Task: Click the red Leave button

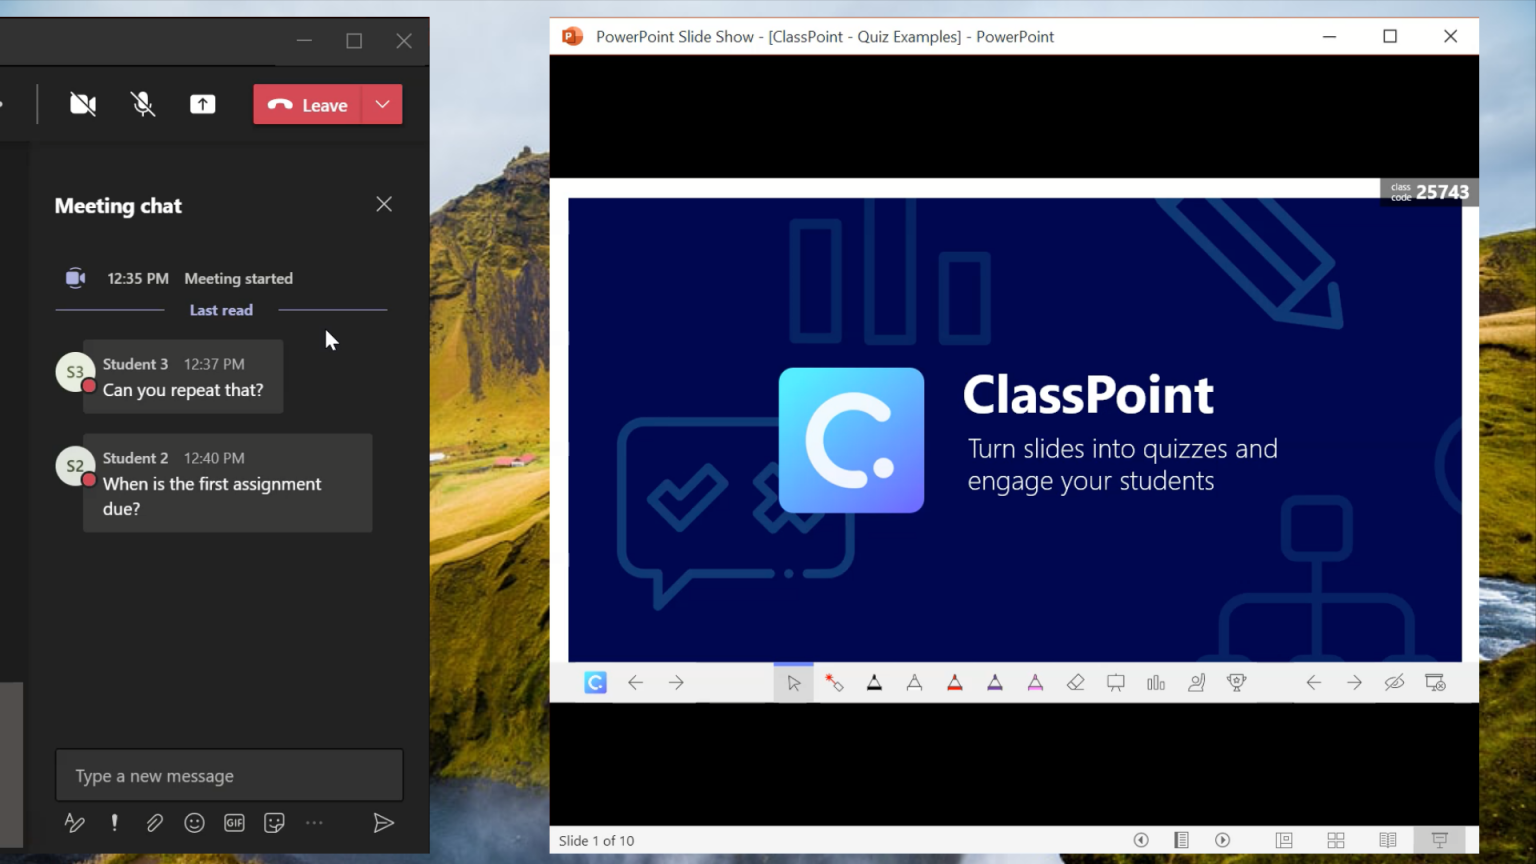Action: click(x=310, y=104)
